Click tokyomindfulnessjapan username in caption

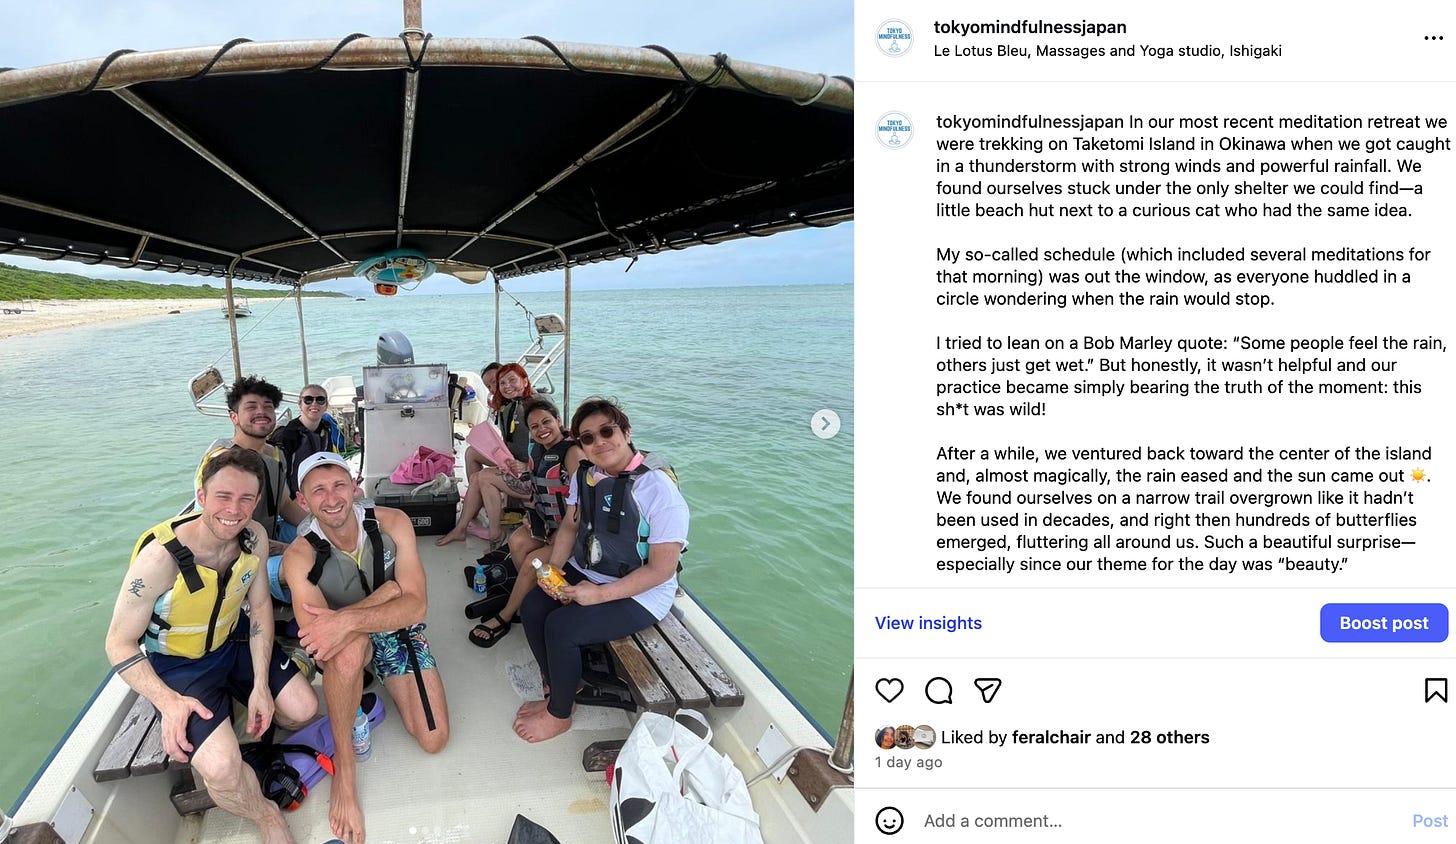[1030, 122]
